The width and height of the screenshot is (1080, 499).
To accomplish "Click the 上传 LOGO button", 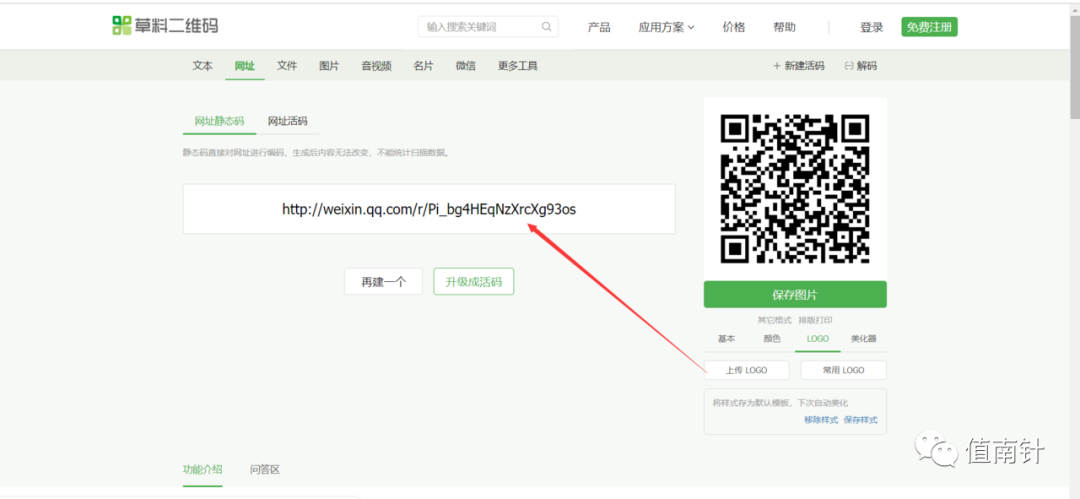I will [747, 370].
